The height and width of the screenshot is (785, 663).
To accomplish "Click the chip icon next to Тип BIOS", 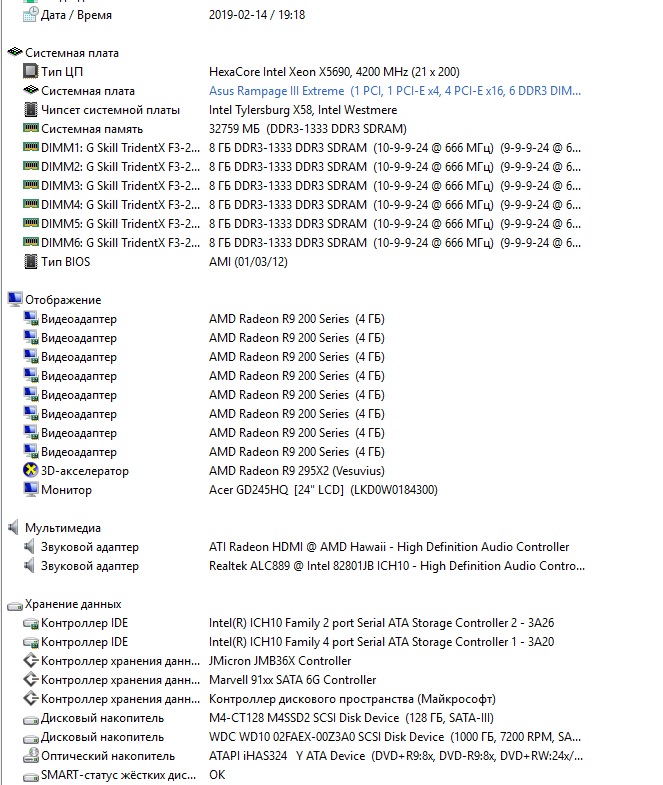I will [31, 261].
